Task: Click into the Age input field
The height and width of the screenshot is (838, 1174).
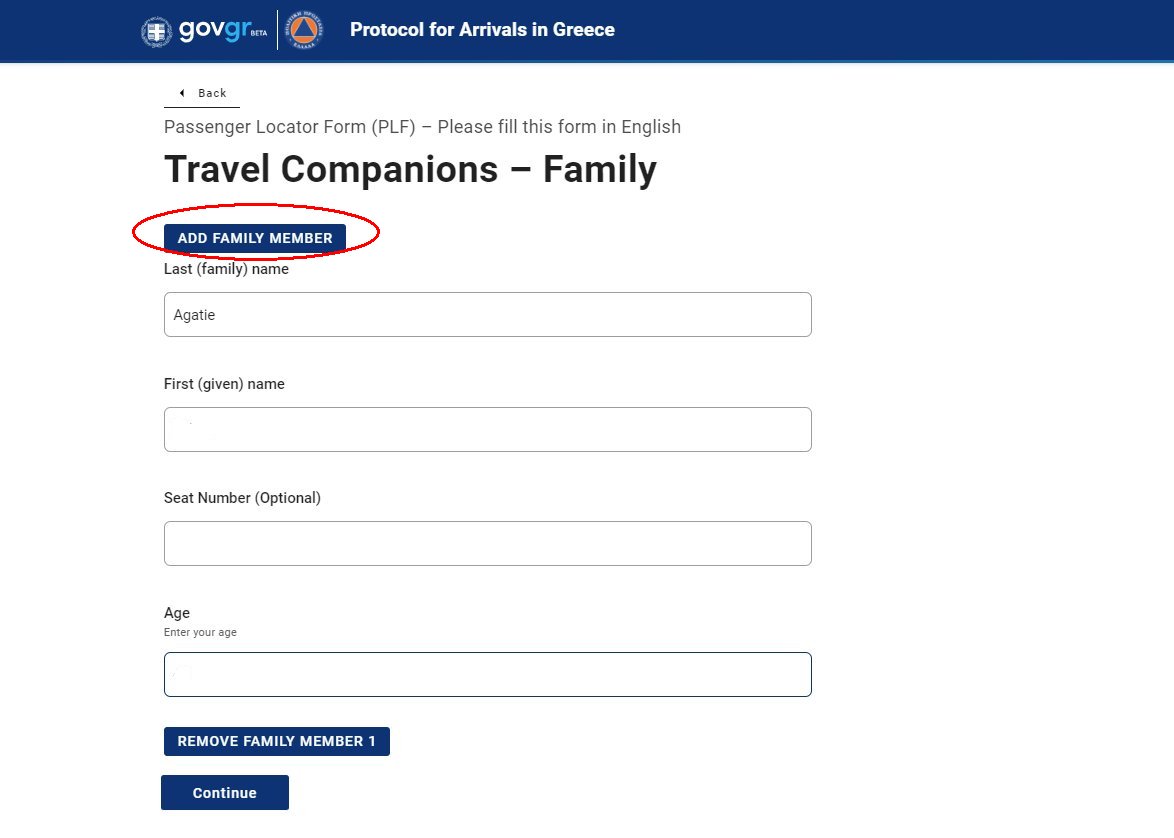Action: point(487,674)
